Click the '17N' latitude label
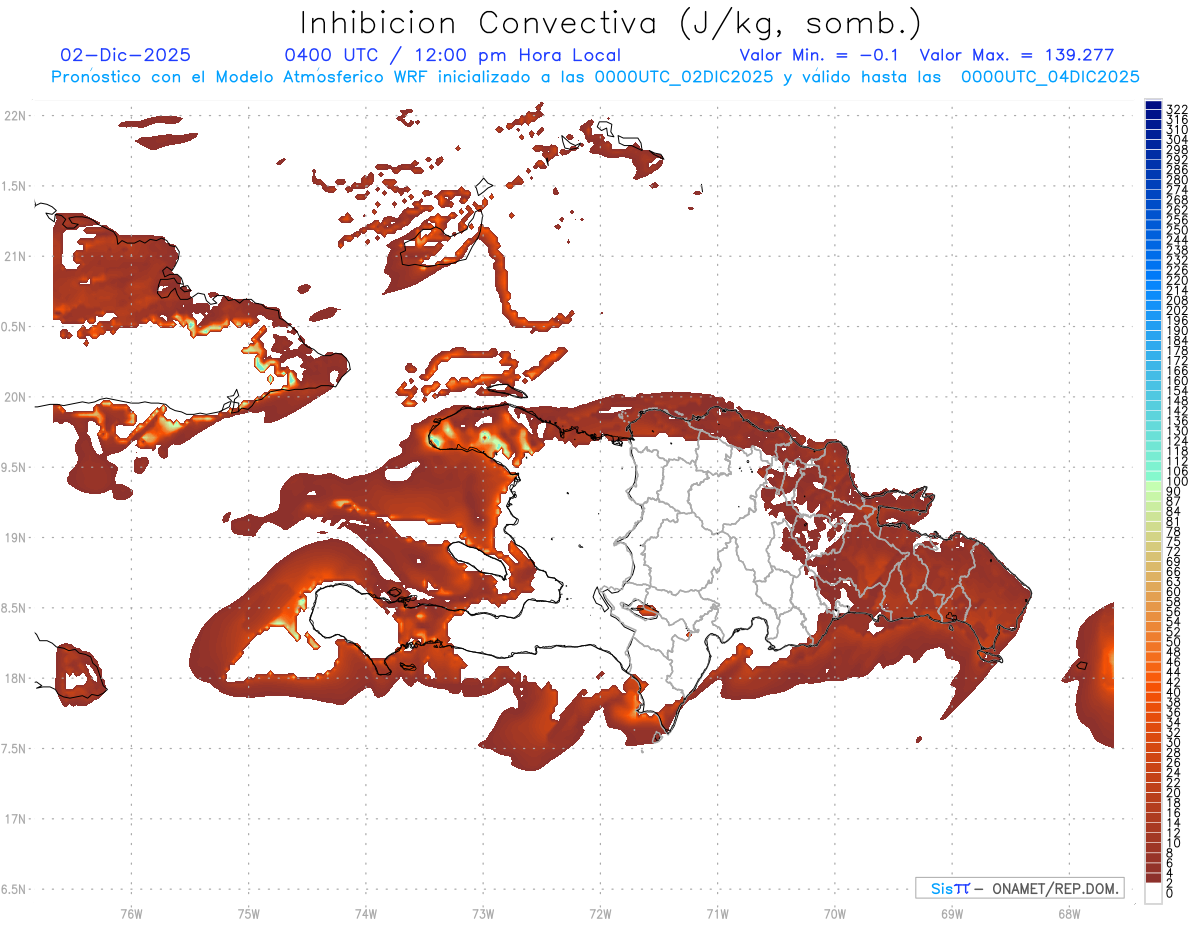This screenshot has height=927, width=1200. (14, 819)
